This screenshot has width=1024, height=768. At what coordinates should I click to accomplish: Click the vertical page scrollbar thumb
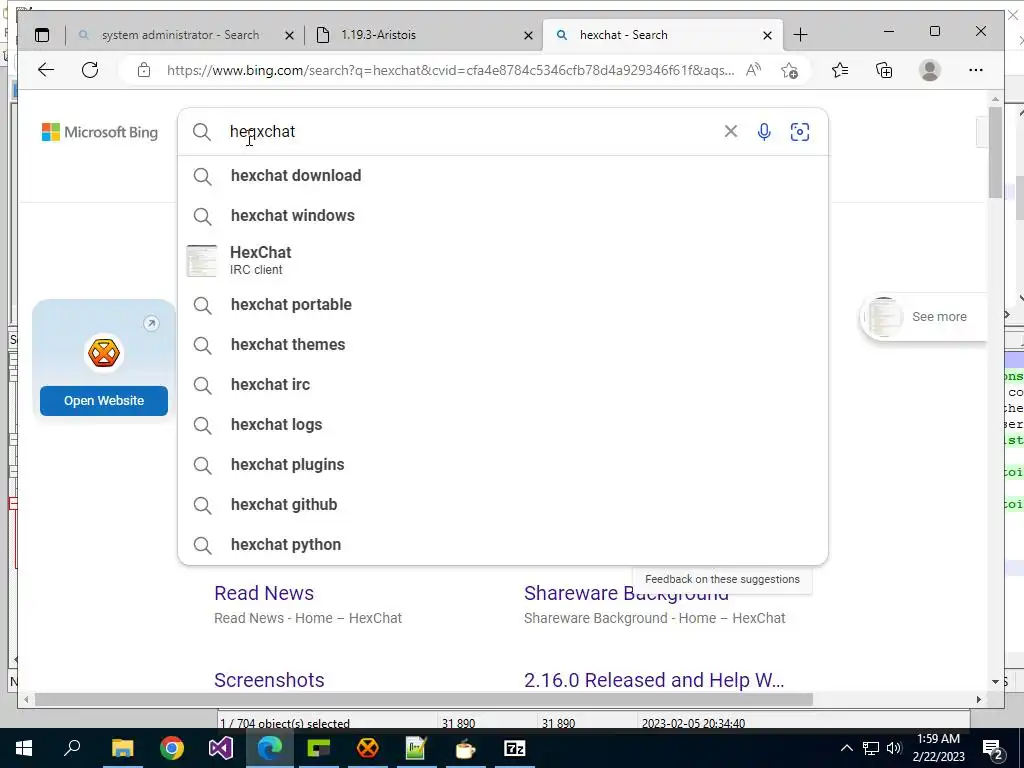(x=995, y=152)
